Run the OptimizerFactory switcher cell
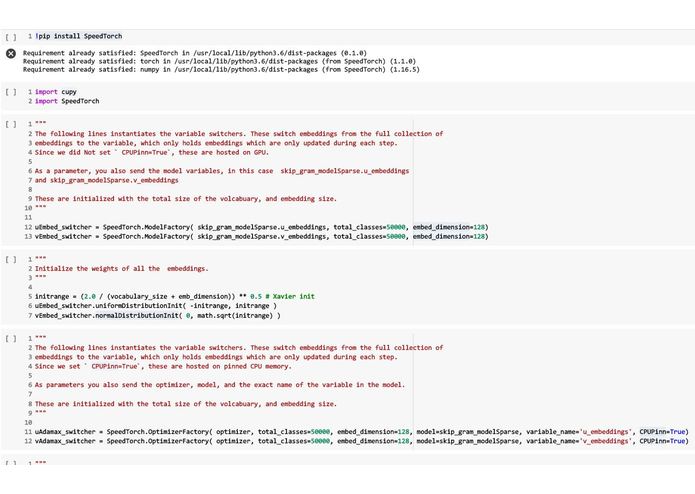 [x=11, y=339]
